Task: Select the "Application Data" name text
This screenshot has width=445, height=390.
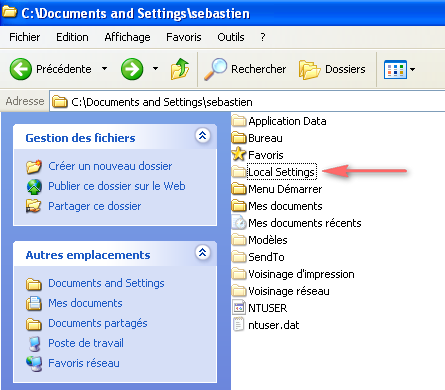Action: click(x=287, y=121)
